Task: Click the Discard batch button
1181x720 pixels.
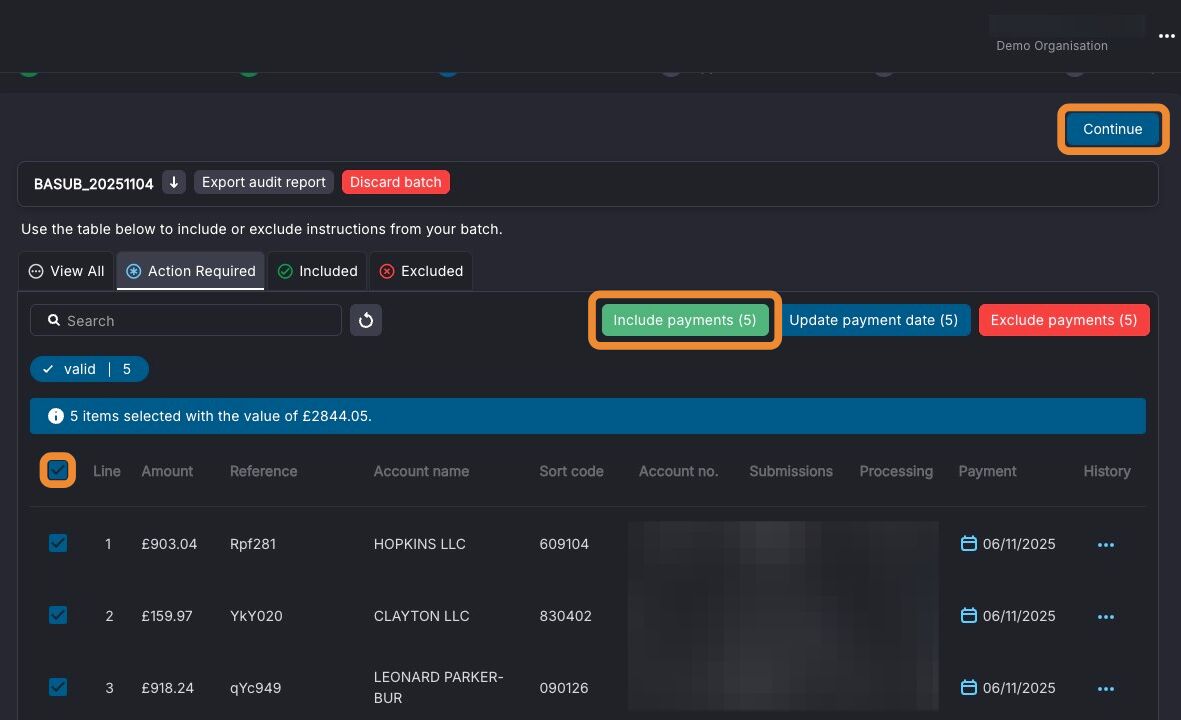Action: coord(395,182)
